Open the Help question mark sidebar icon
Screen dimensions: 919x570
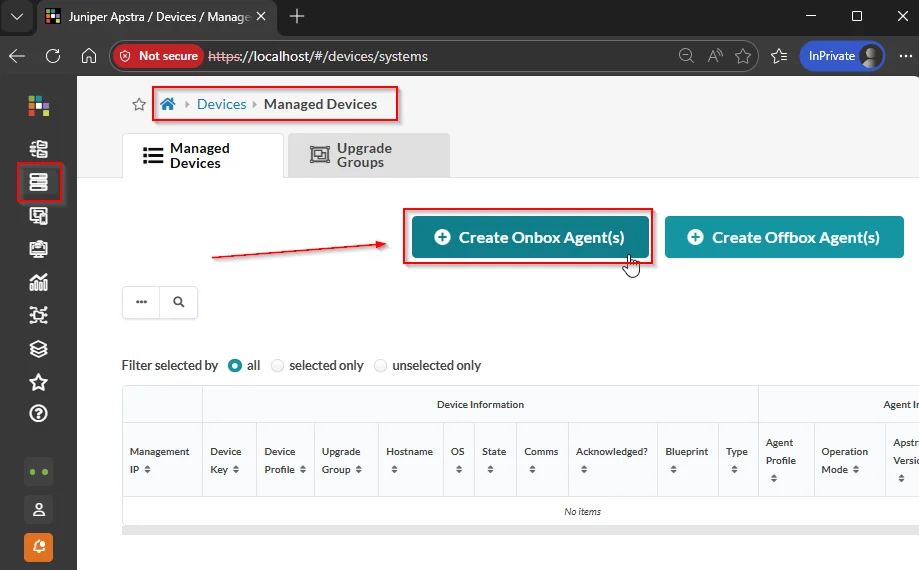coord(39,414)
